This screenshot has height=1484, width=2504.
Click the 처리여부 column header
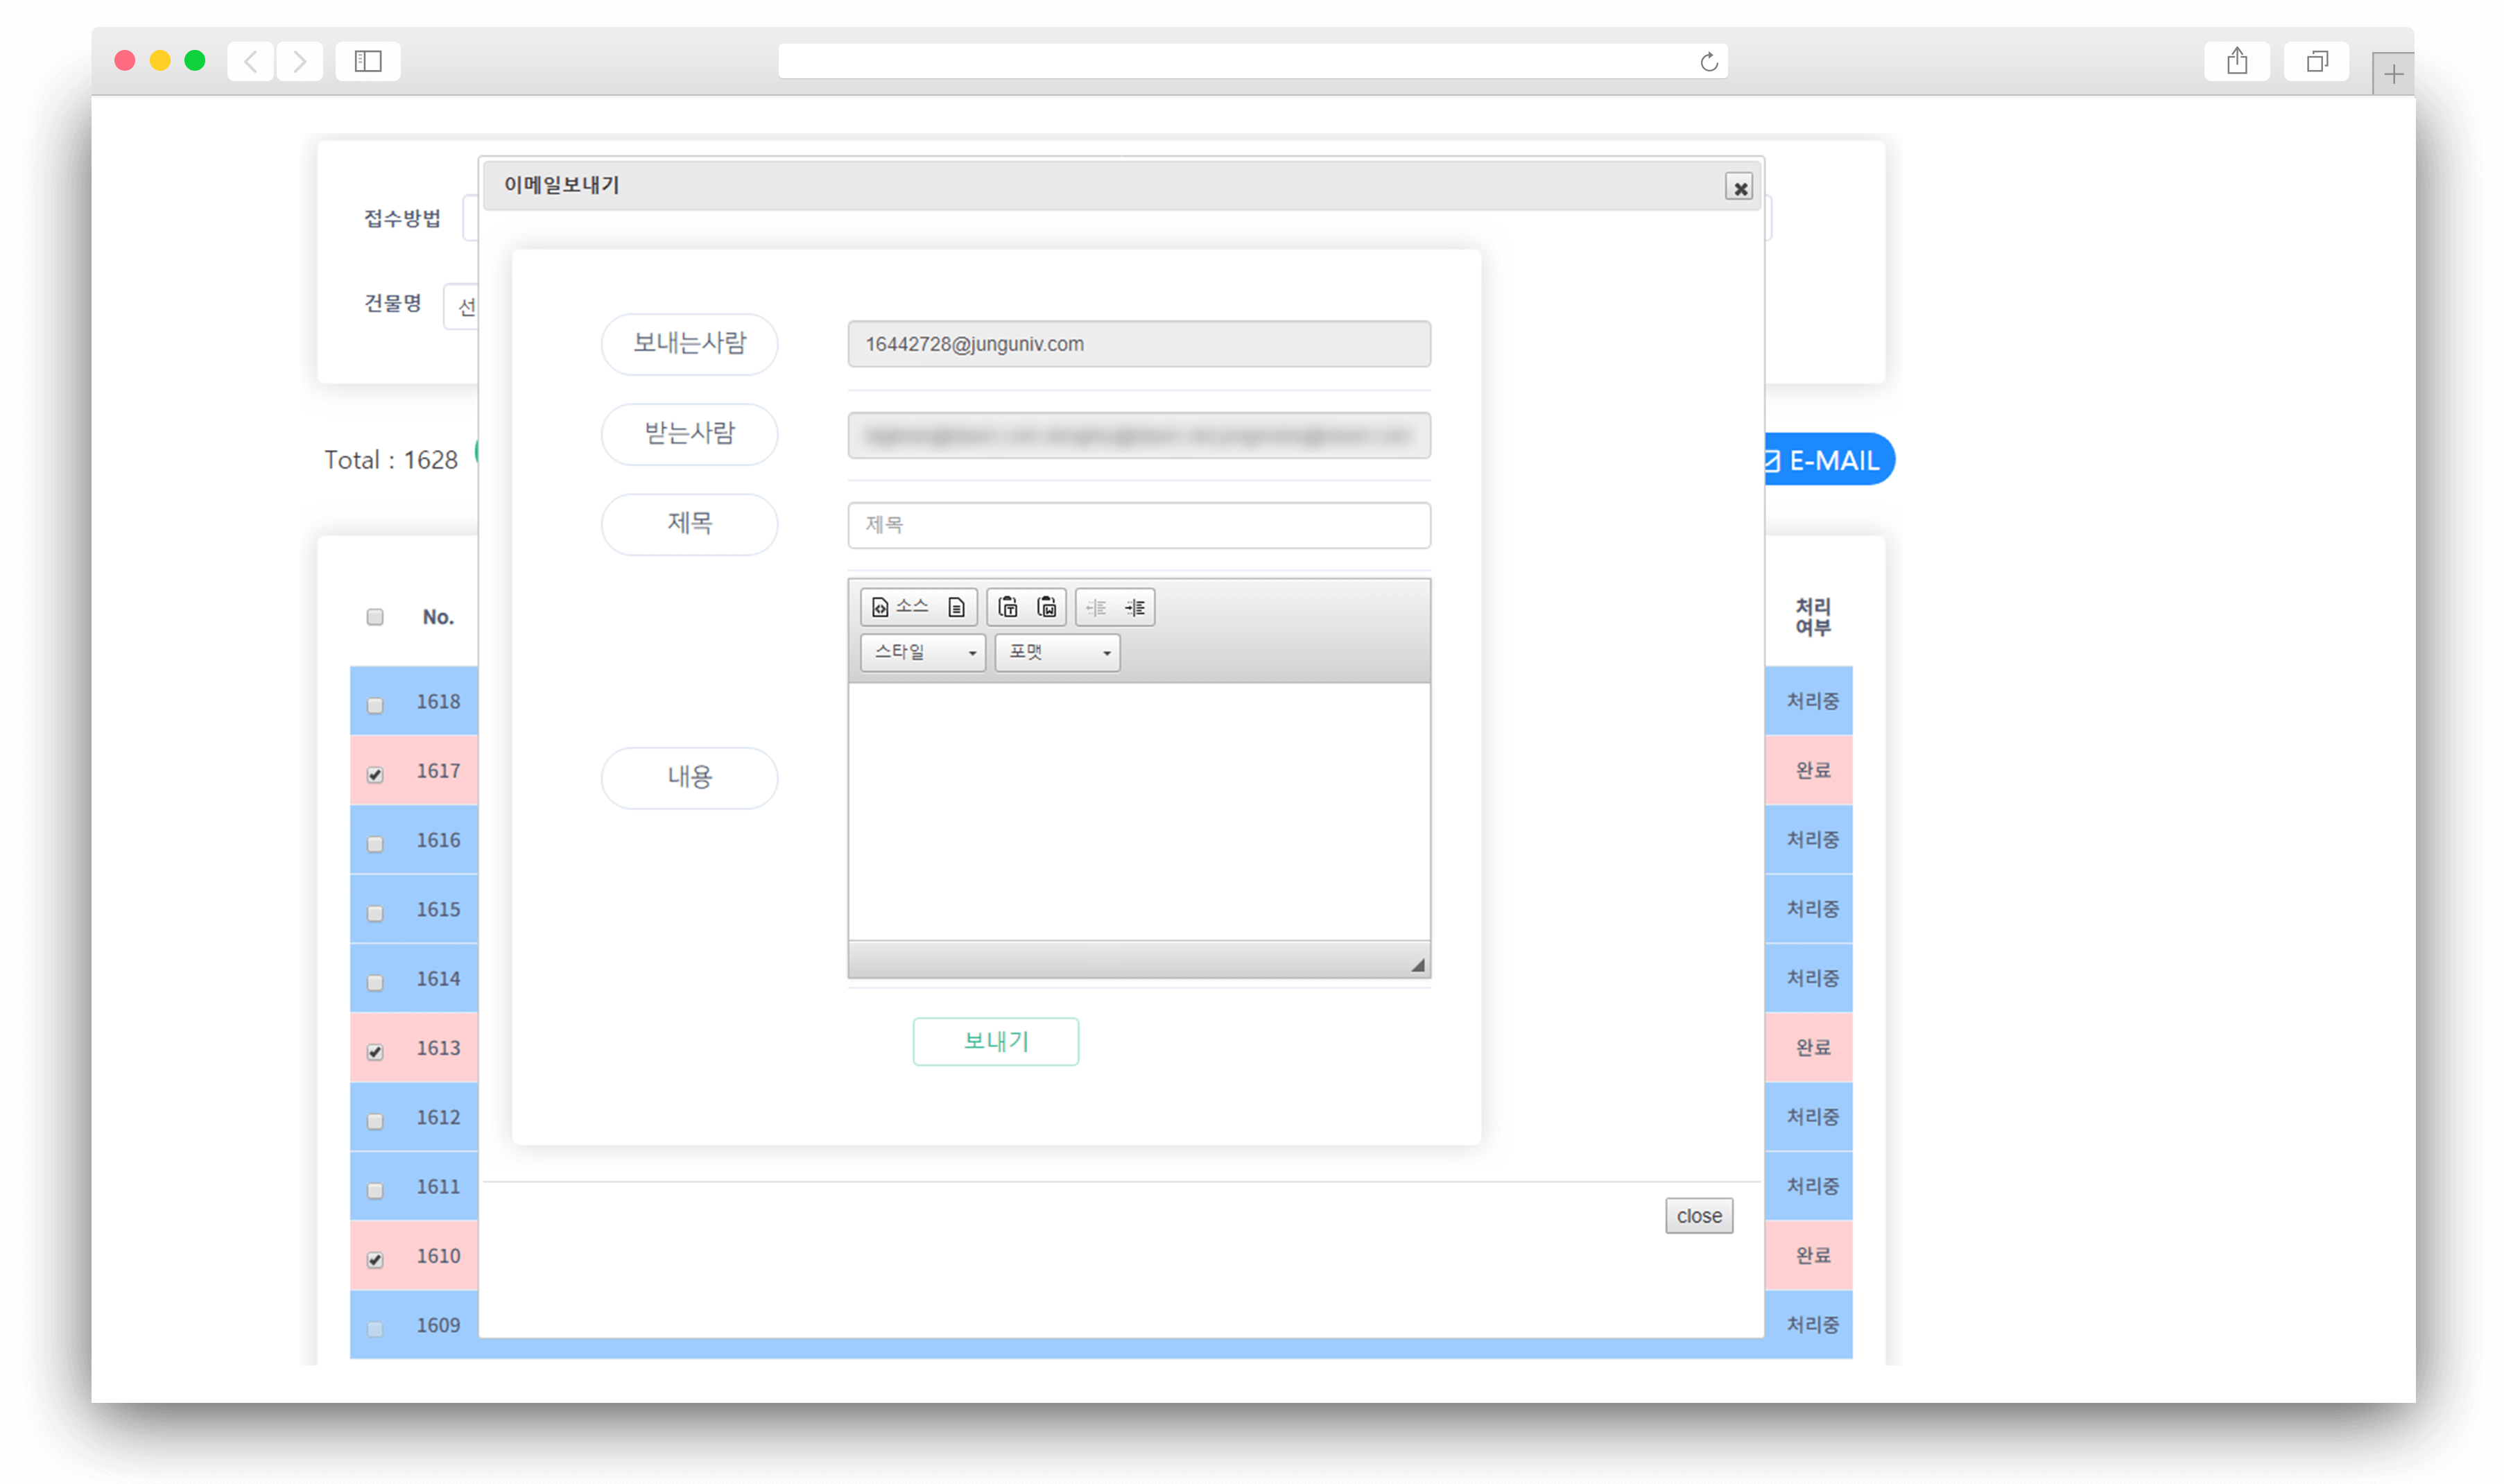(x=1813, y=617)
